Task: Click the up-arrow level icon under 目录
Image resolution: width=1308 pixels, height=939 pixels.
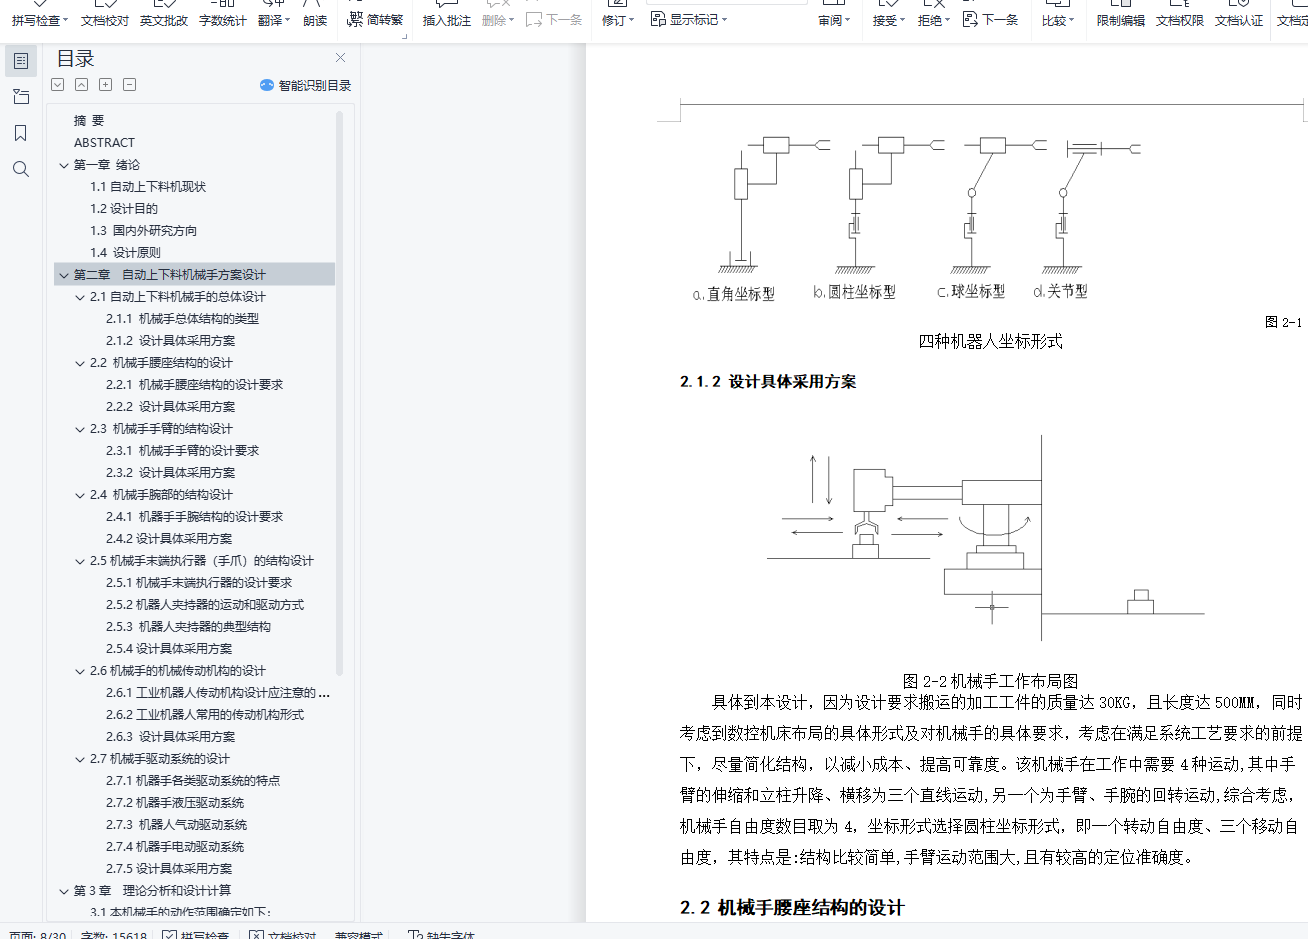Action: tap(82, 85)
